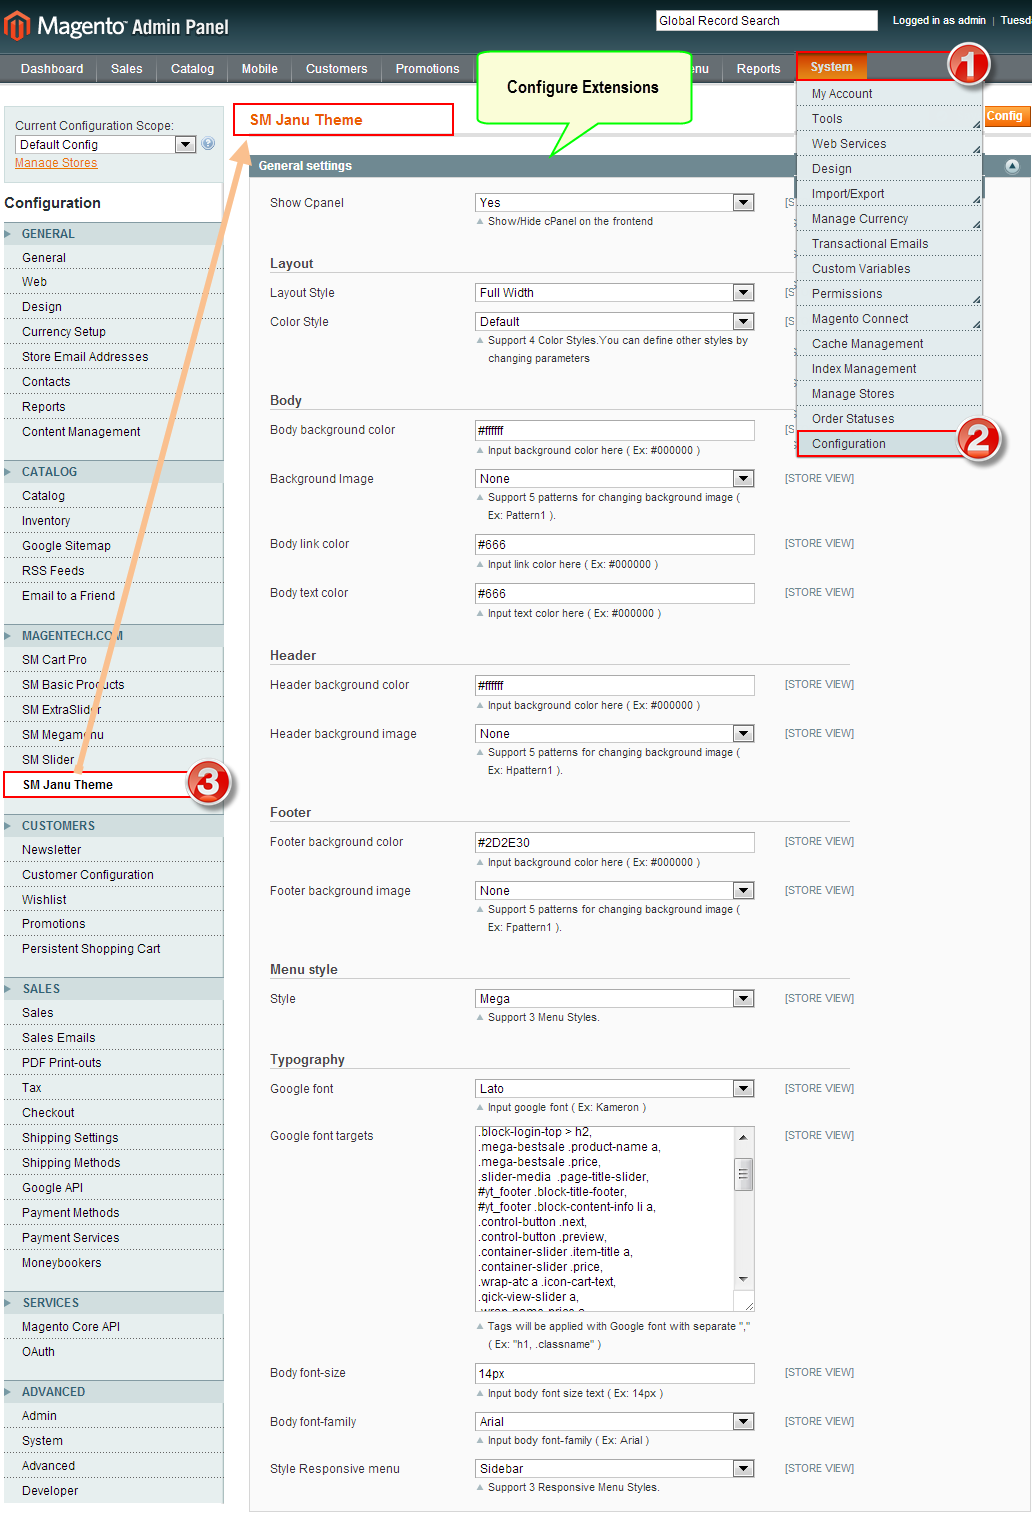Collapse the GENERAL sidebar section header
This screenshot has width=1032, height=1513.
(x=113, y=234)
